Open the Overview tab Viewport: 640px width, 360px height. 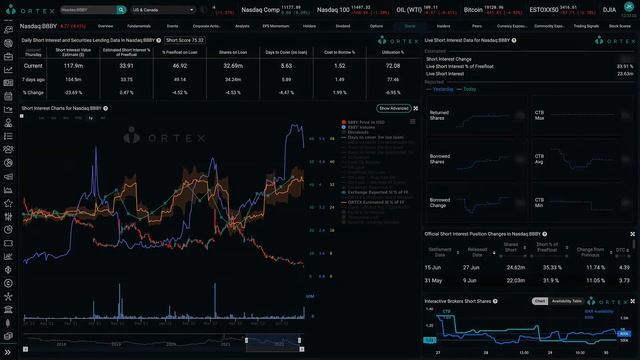[105, 26]
